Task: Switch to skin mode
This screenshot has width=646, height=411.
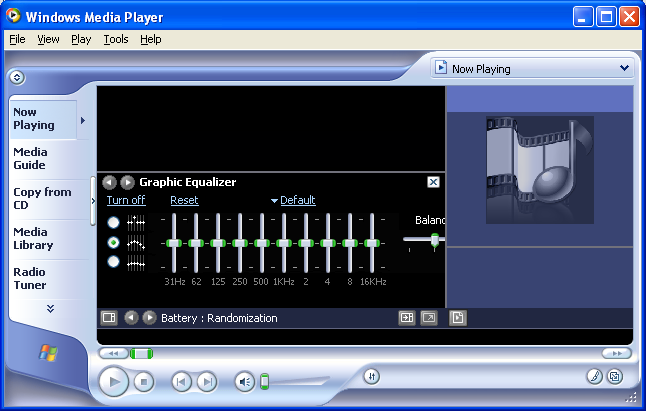Action: point(615,377)
